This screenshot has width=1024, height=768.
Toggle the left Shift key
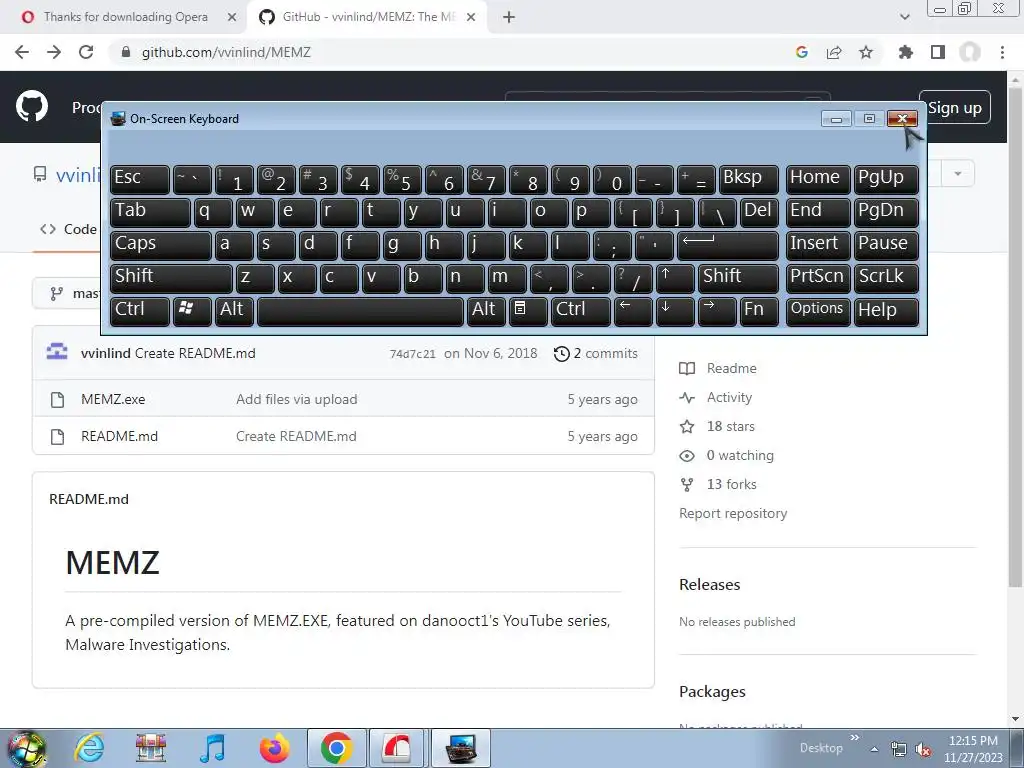point(171,278)
